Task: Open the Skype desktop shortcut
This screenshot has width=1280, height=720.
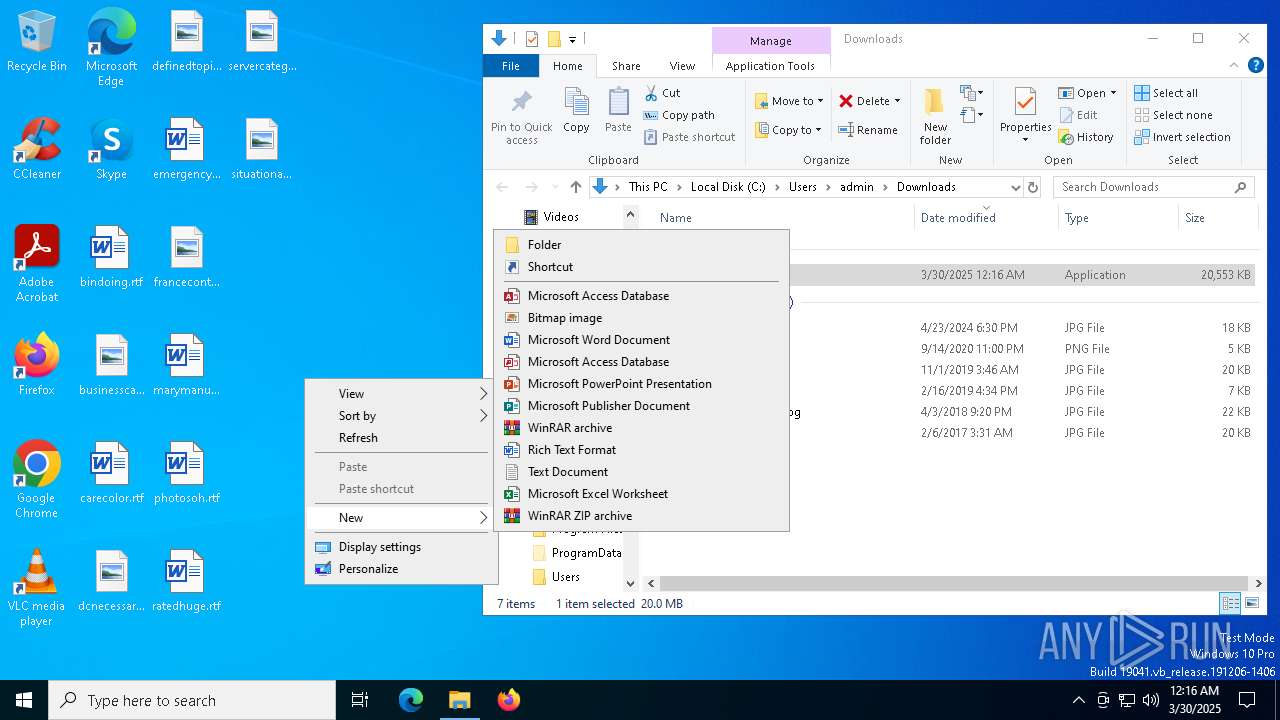Action: [x=111, y=149]
